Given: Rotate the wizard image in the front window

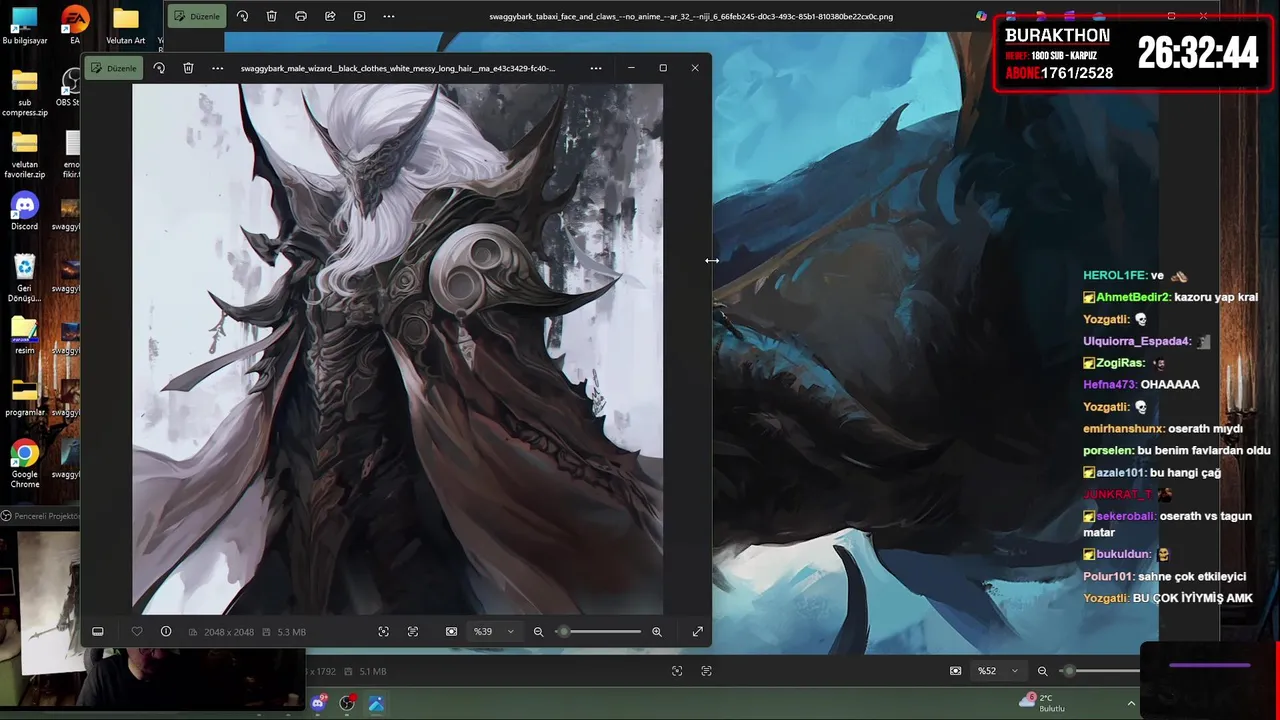Looking at the screenshot, I should (159, 68).
